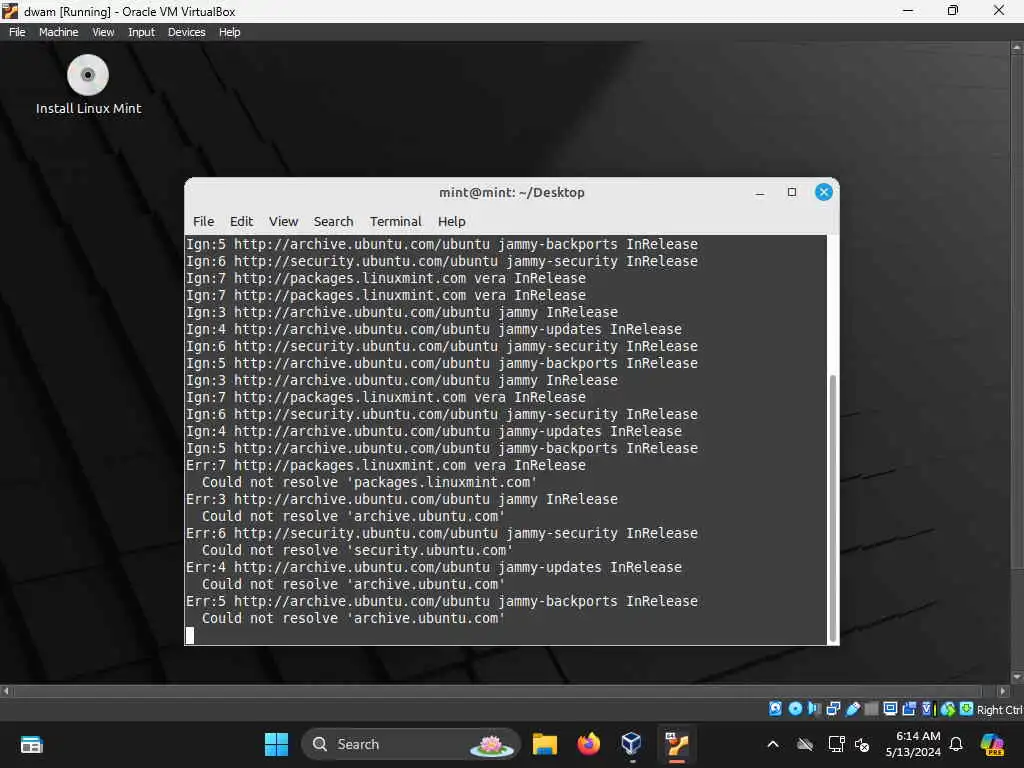This screenshot has height=768, width=1024.
Task: Open Copilot preview taskbar icon
Action: pyautogui.click(x=992, y=744)
